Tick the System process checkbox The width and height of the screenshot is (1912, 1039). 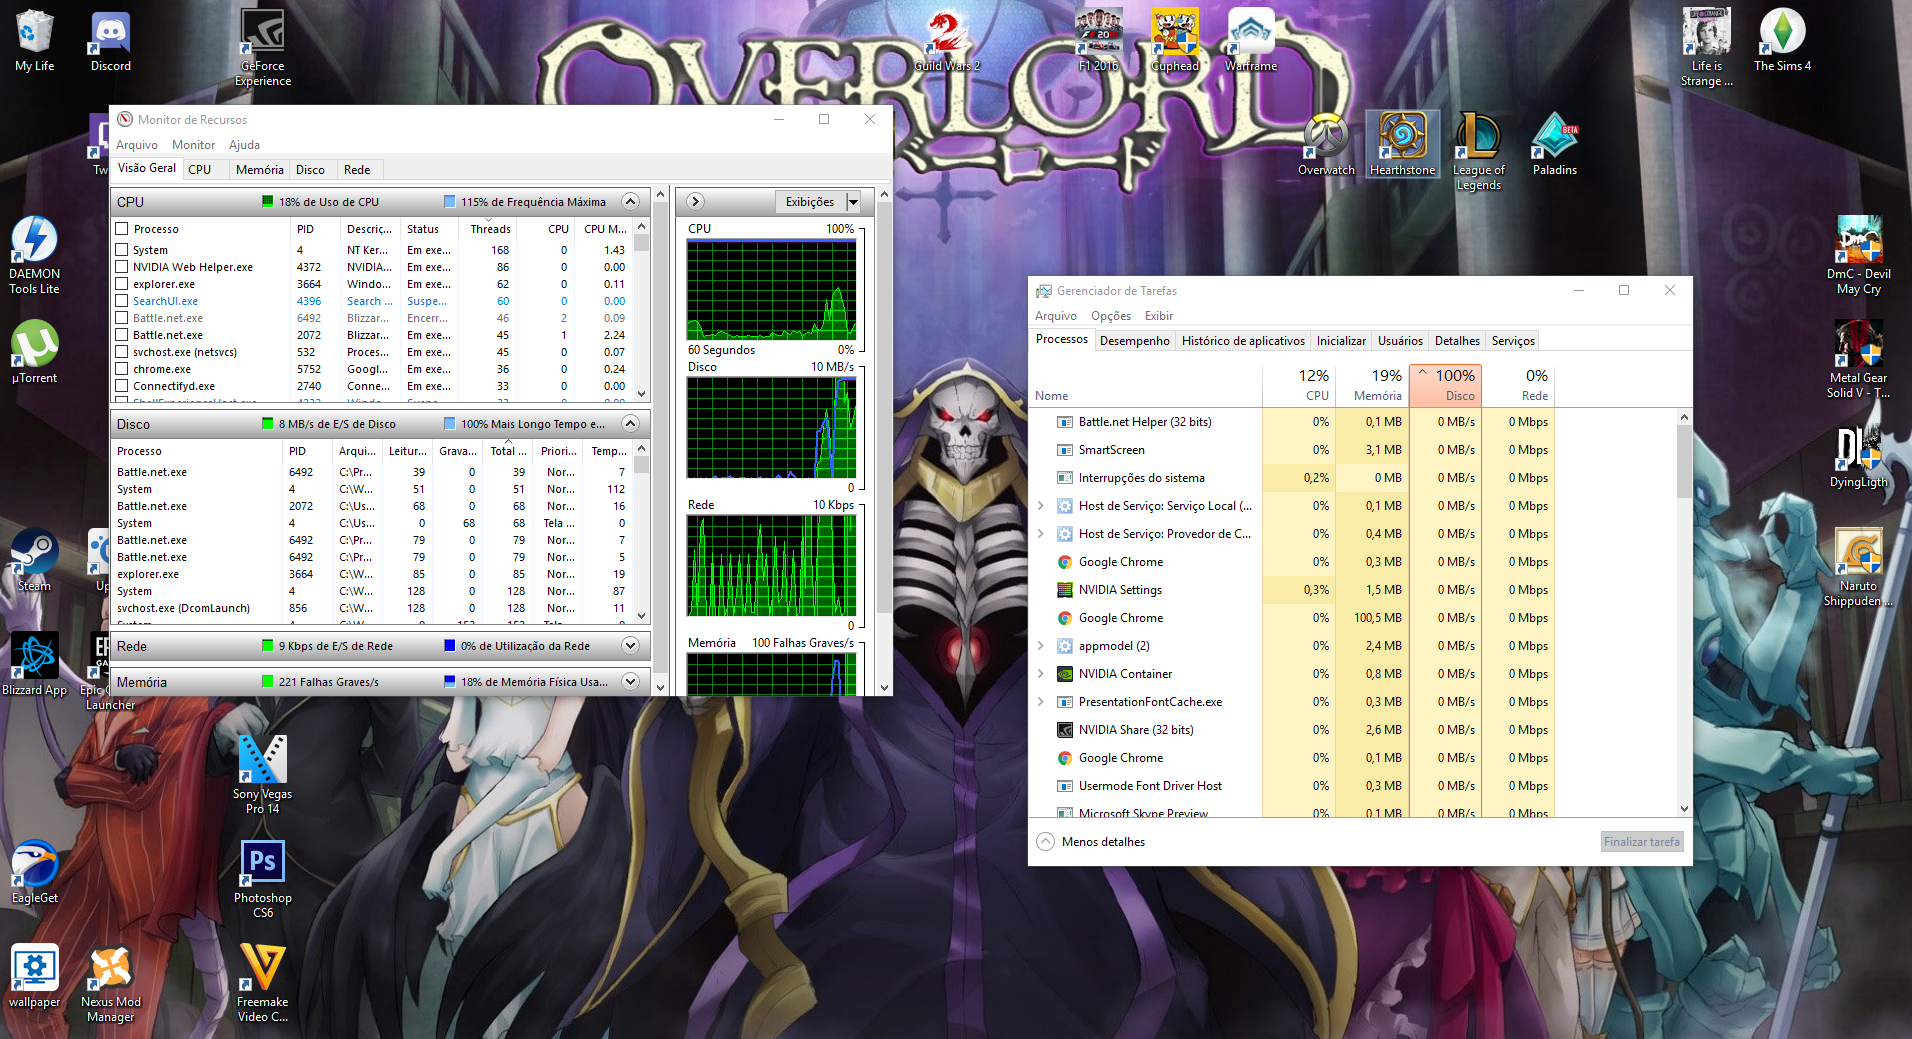(121, 250)
